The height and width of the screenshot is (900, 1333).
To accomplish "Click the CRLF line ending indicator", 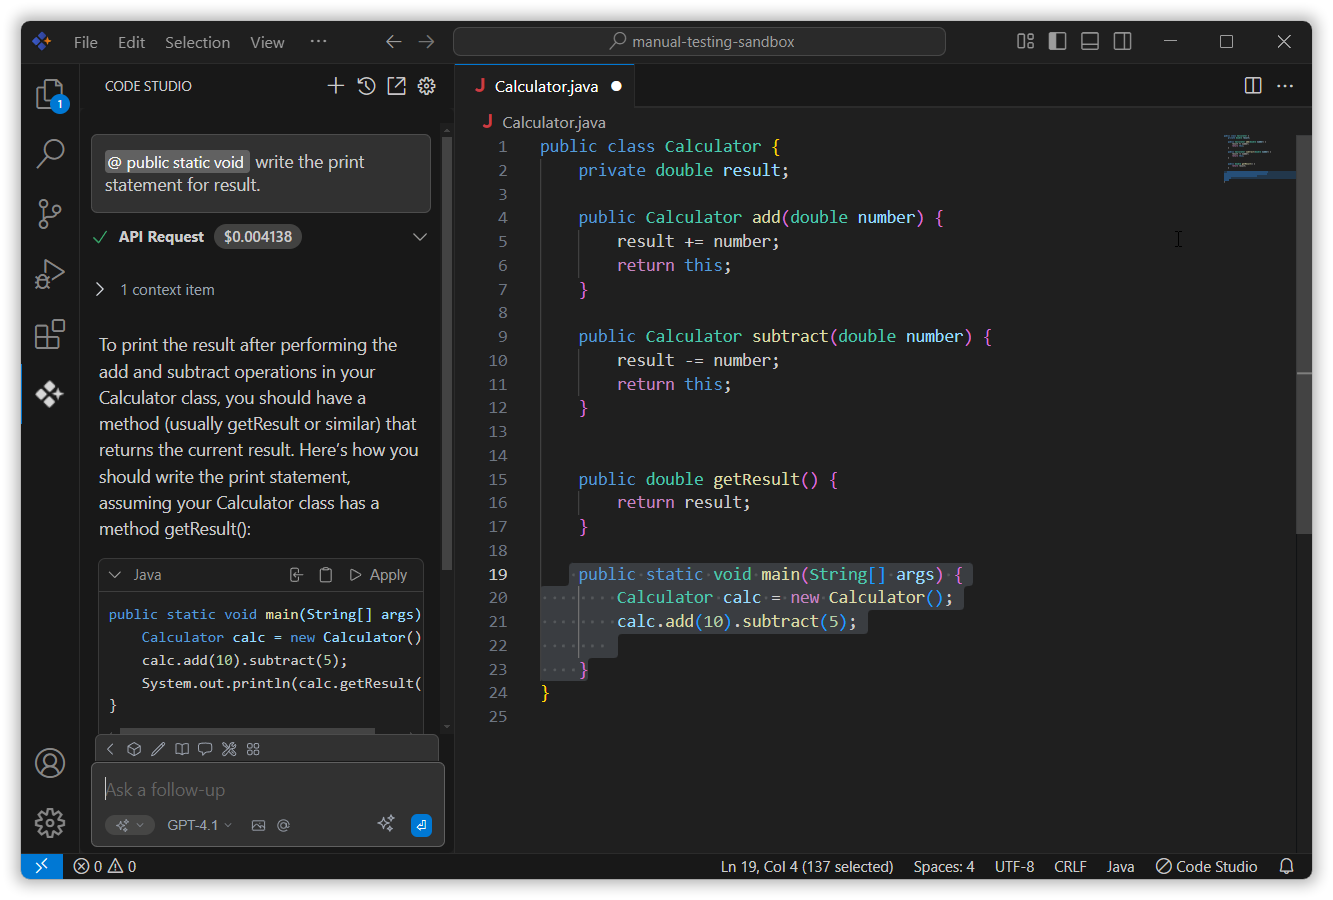I will point(1070,867).
